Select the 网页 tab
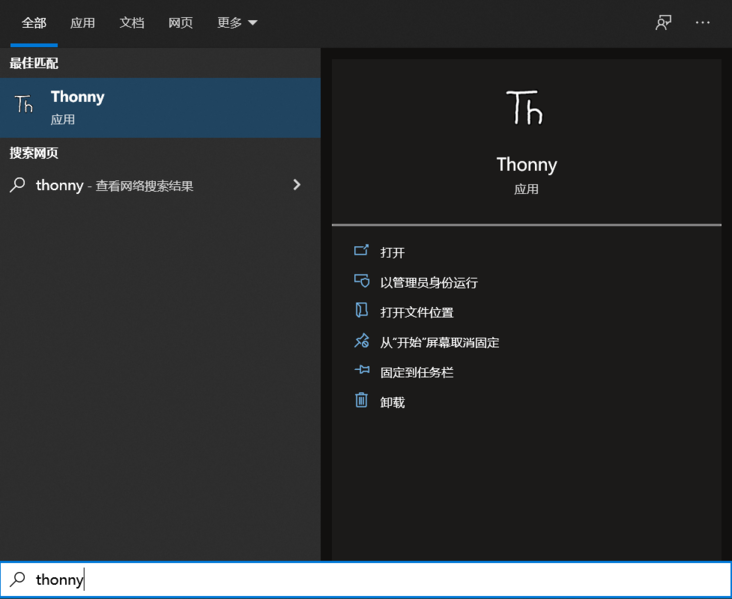The width and height of the screenshot is (732, 599). pyautogui.click(x=181, y=22)
